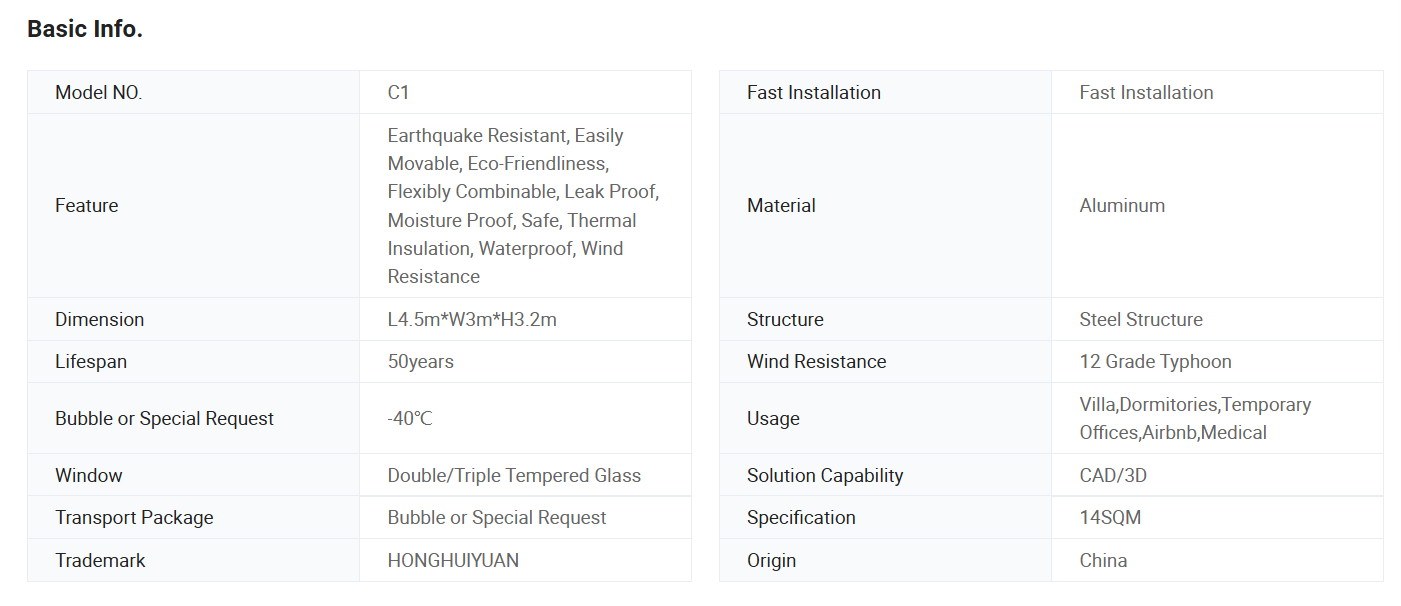Select the 12 Grade Typhoon value
Screen dimensions: 1401x606
click(x=1155, y=361)
